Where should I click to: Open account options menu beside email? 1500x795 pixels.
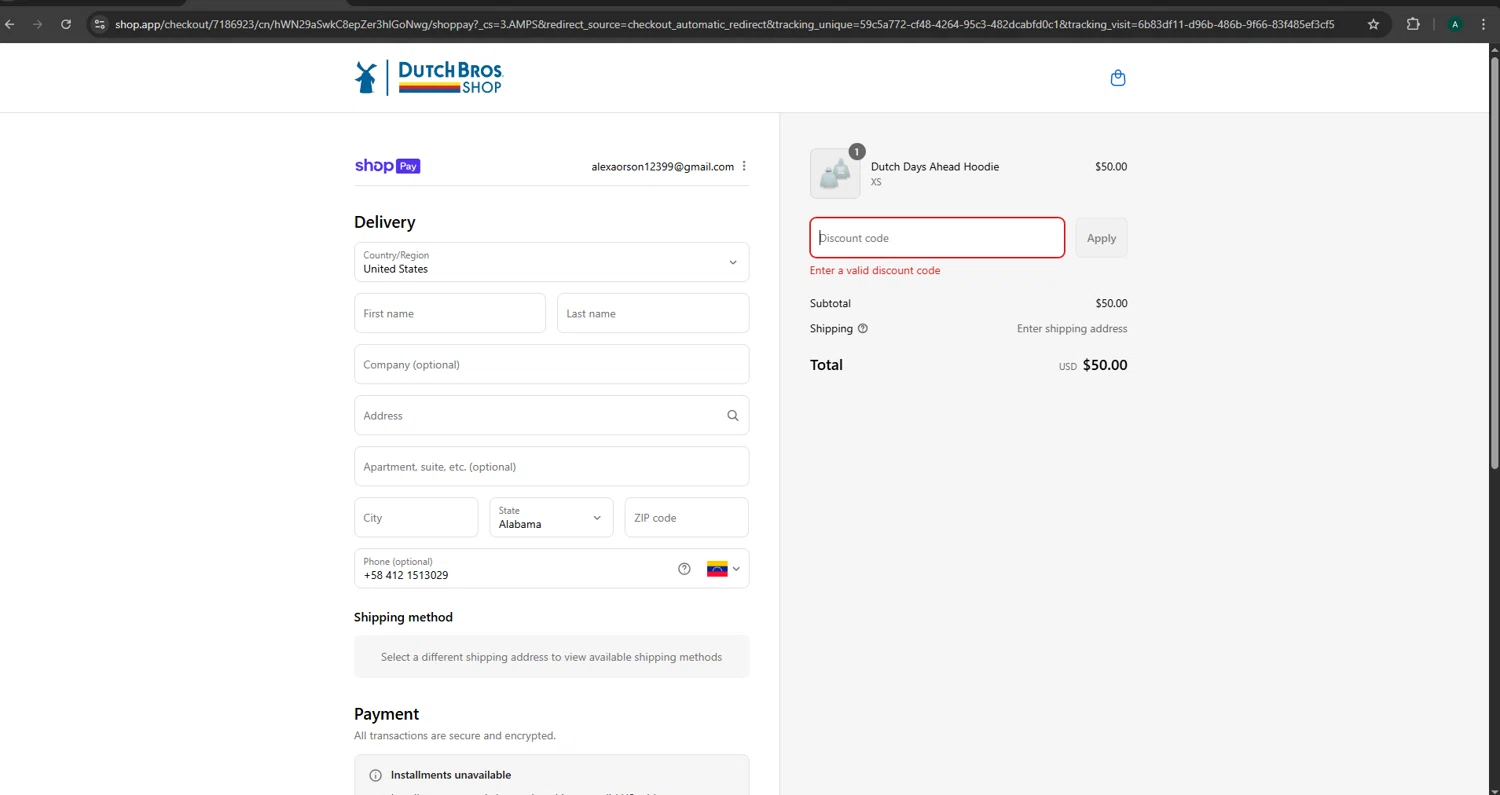744,166
